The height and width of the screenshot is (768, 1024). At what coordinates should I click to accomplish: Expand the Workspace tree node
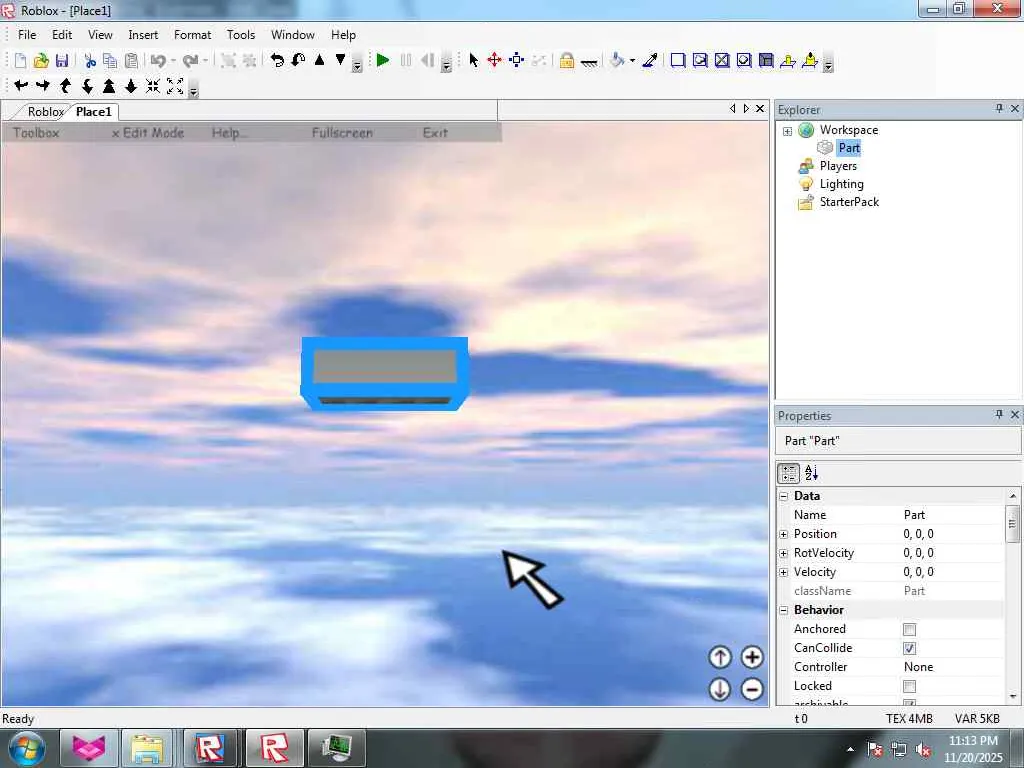click(x=788, y=131)
